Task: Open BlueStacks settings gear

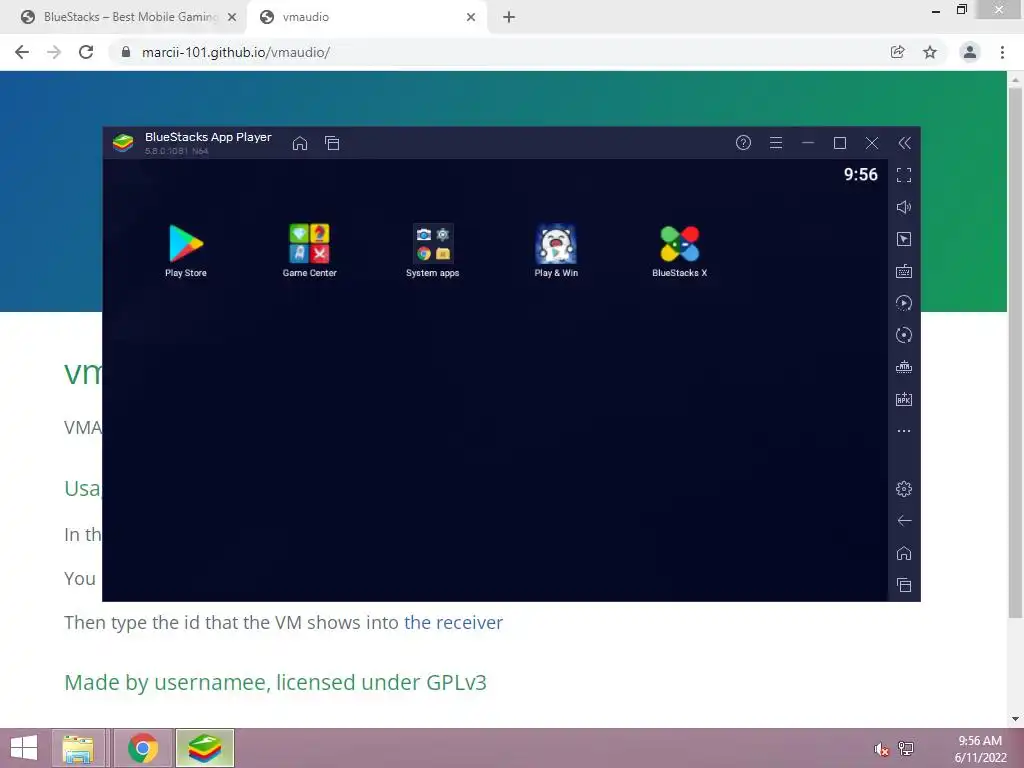Action: click(x=904, y=488)
